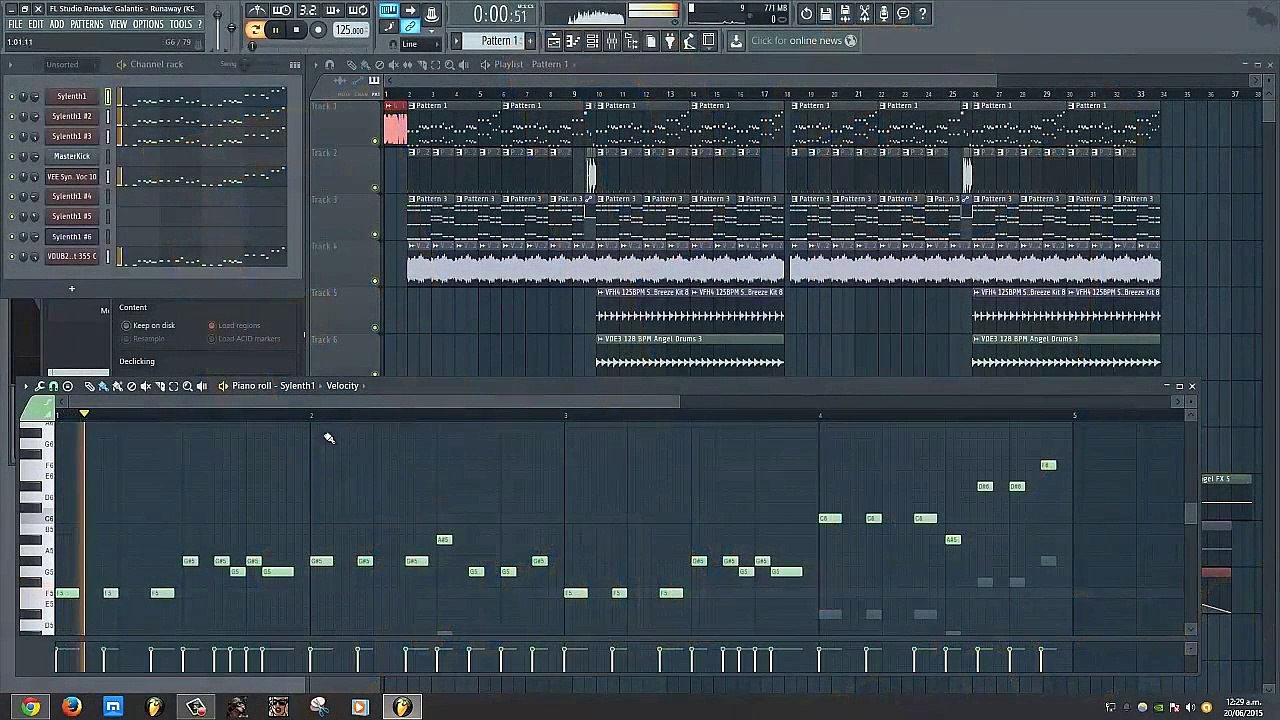Open the TOOLS menu

coord(181,24)
